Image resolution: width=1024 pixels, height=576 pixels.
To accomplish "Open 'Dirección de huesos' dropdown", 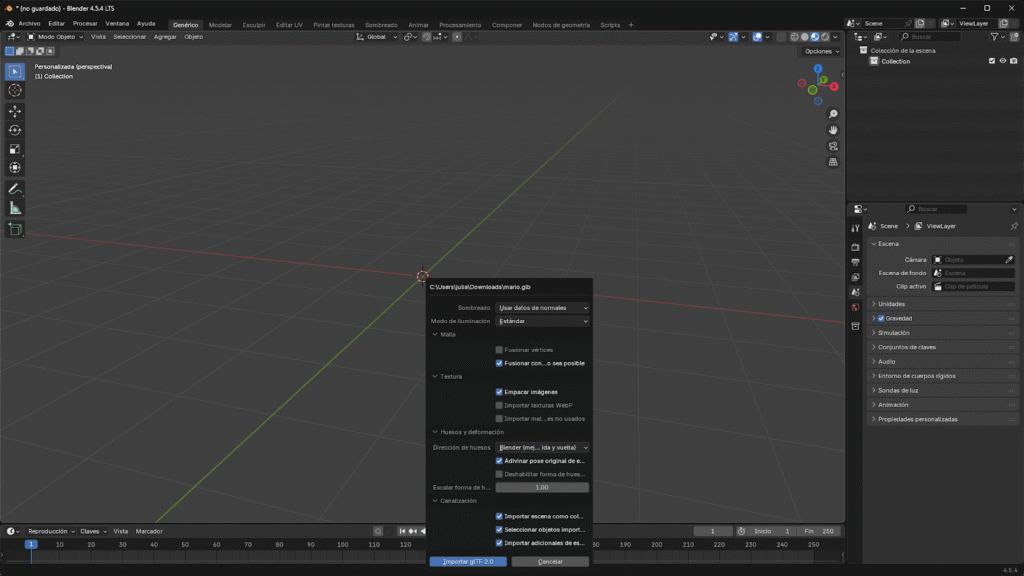I will [542, 447].
